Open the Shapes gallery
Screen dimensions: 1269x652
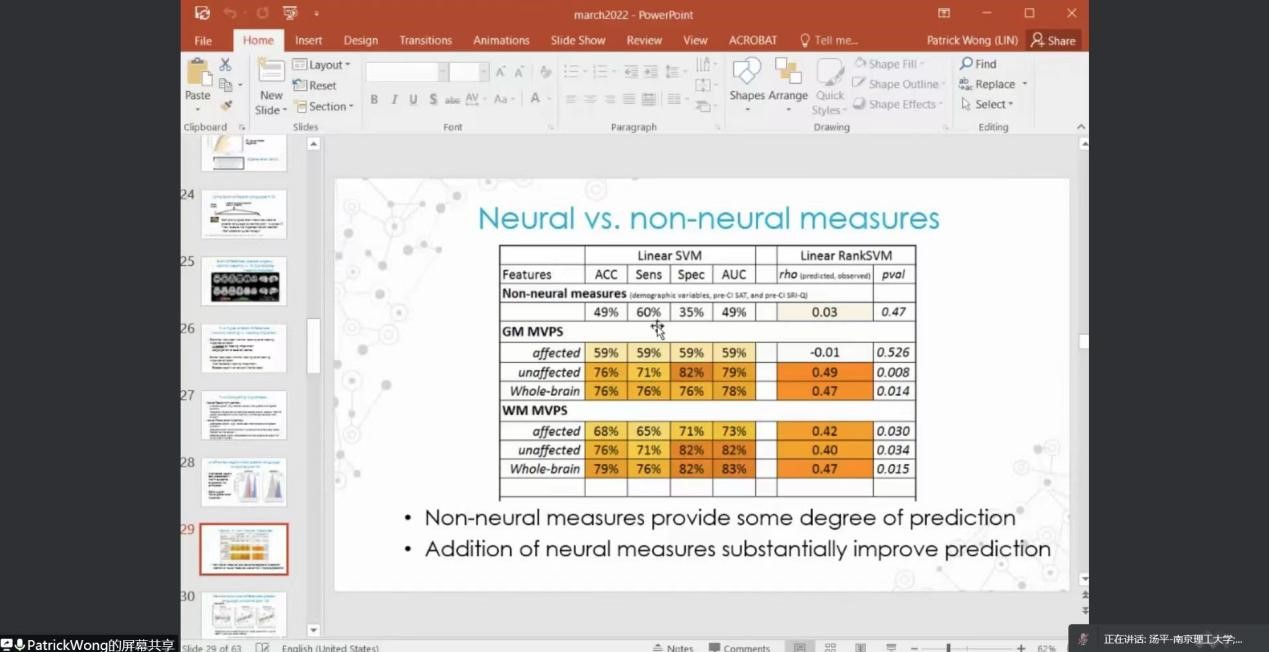pos(747,78)
